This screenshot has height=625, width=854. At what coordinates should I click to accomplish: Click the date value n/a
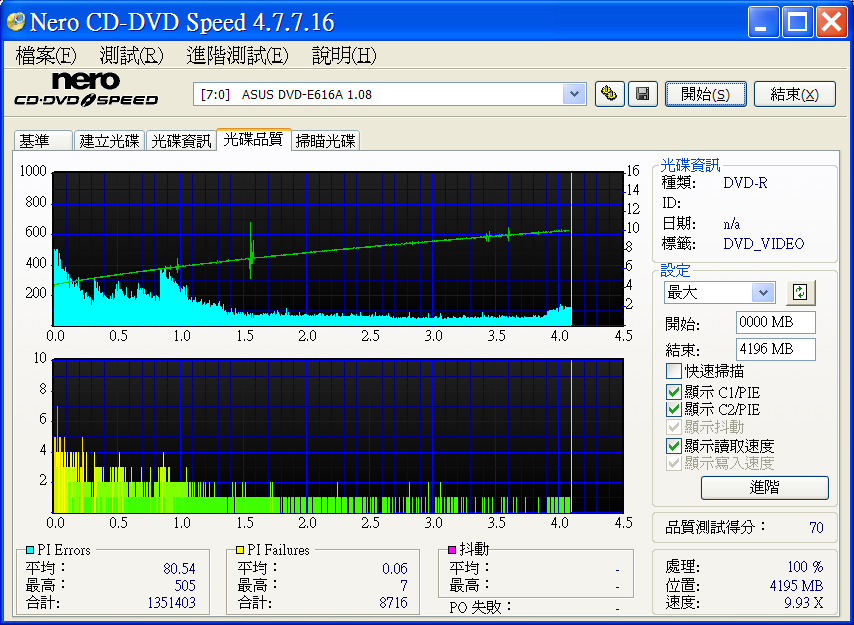[x=731, y=224]
